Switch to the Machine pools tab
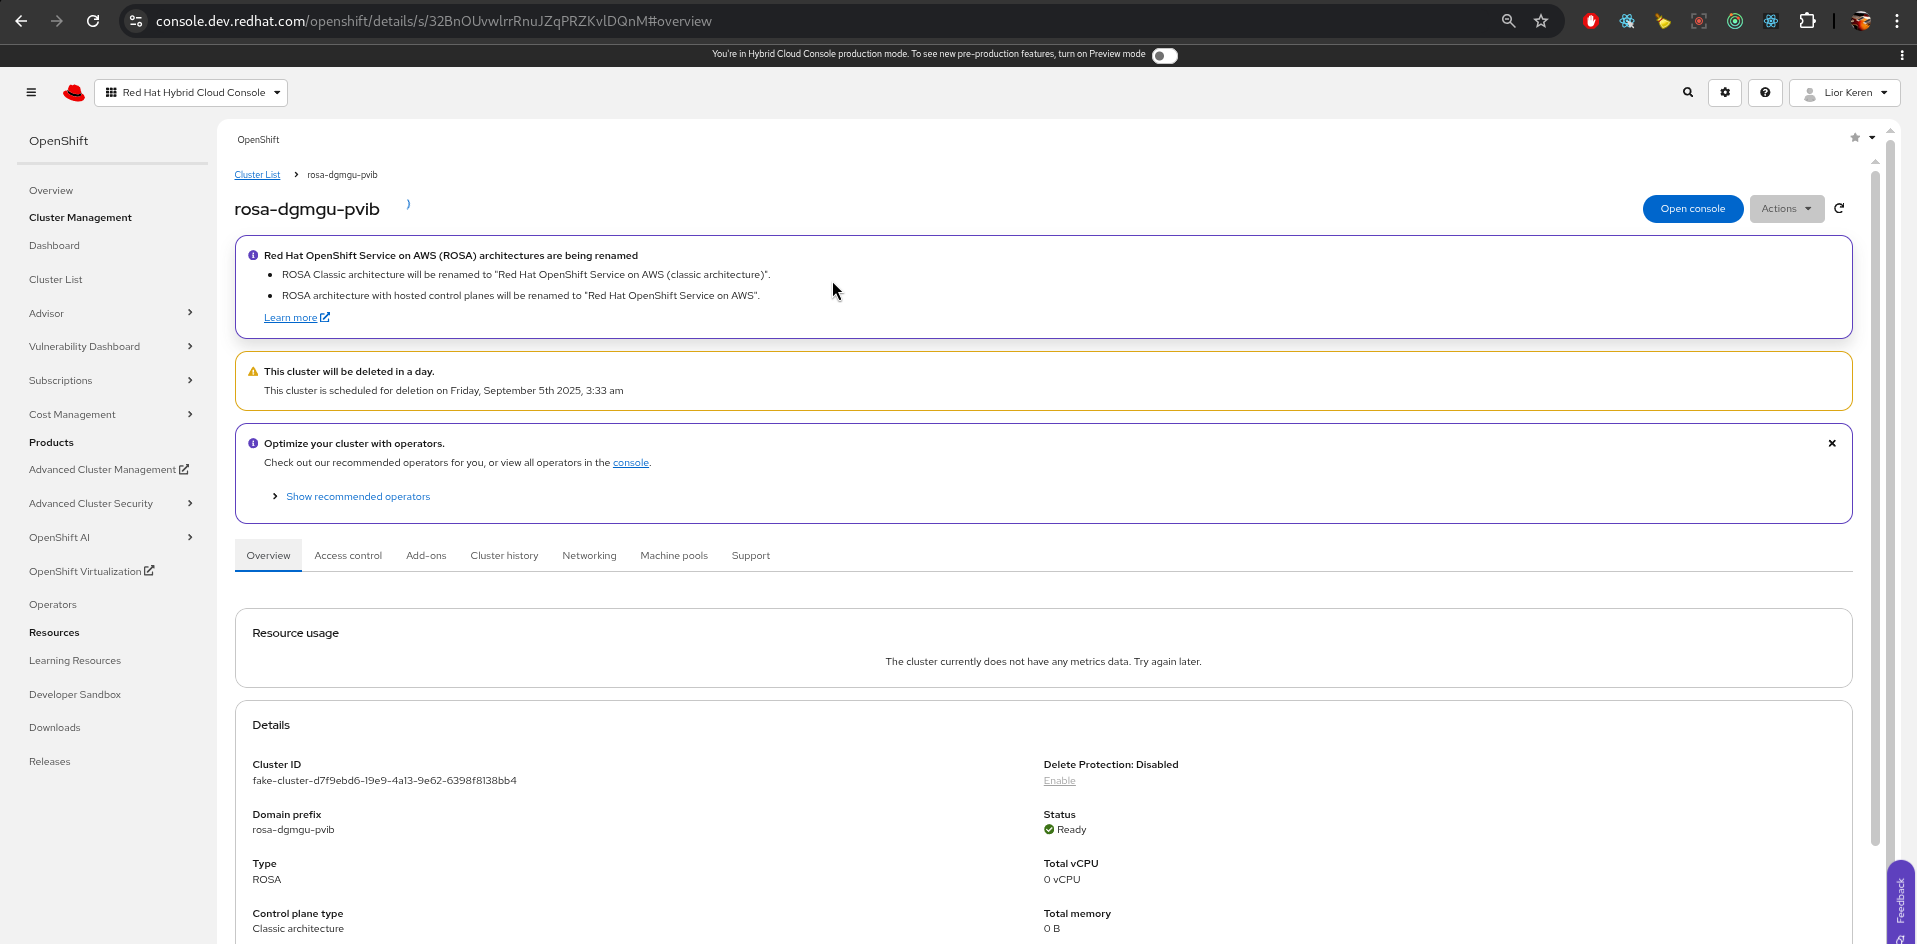The width and height of the screenshot is (1917, 944). (674, 556)
